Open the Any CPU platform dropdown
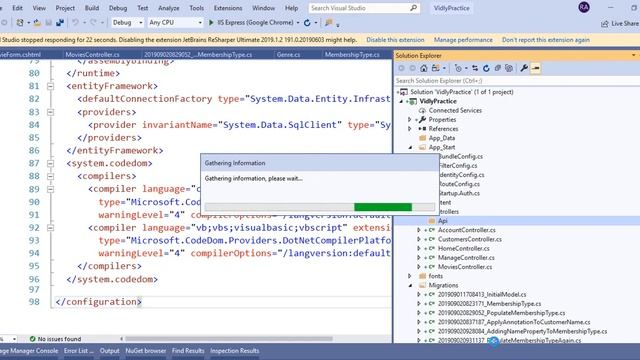 (x=175, y=22)
